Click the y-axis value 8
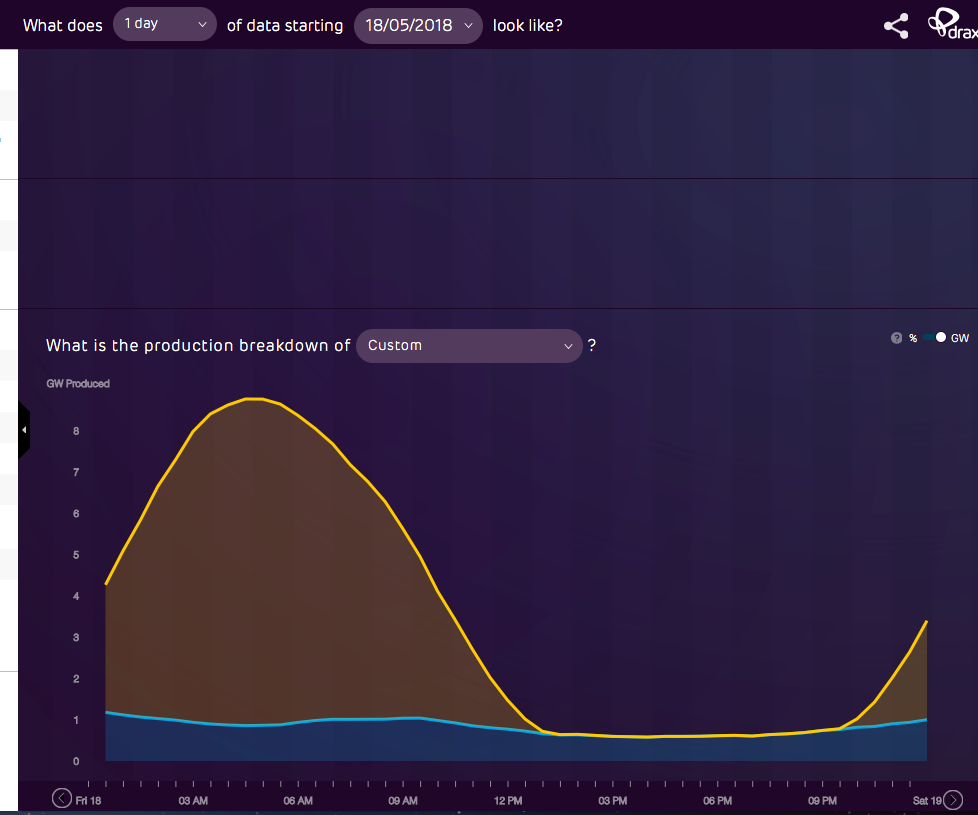The image size is (978, 815). [x=76, y=431]
